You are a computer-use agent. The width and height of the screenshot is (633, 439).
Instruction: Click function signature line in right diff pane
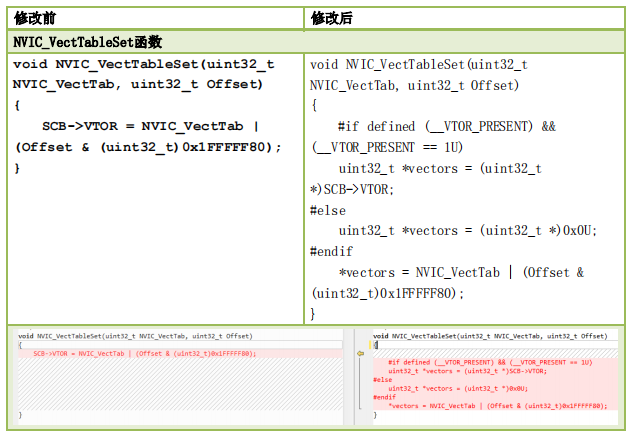(x=490, y=336)
